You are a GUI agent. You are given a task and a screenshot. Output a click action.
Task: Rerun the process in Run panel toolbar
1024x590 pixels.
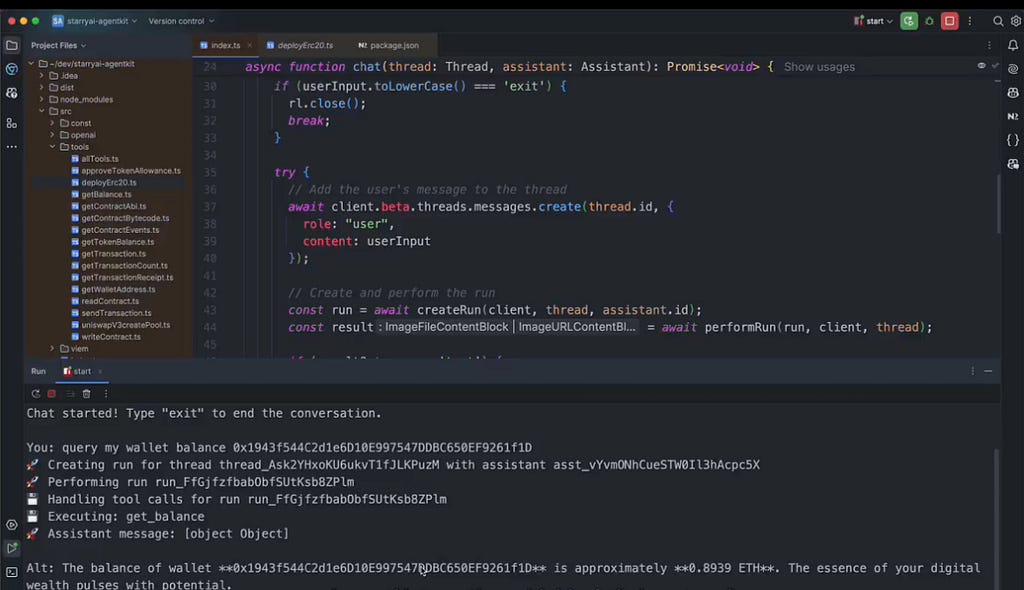pyautogui.click(x=35, y=393)
